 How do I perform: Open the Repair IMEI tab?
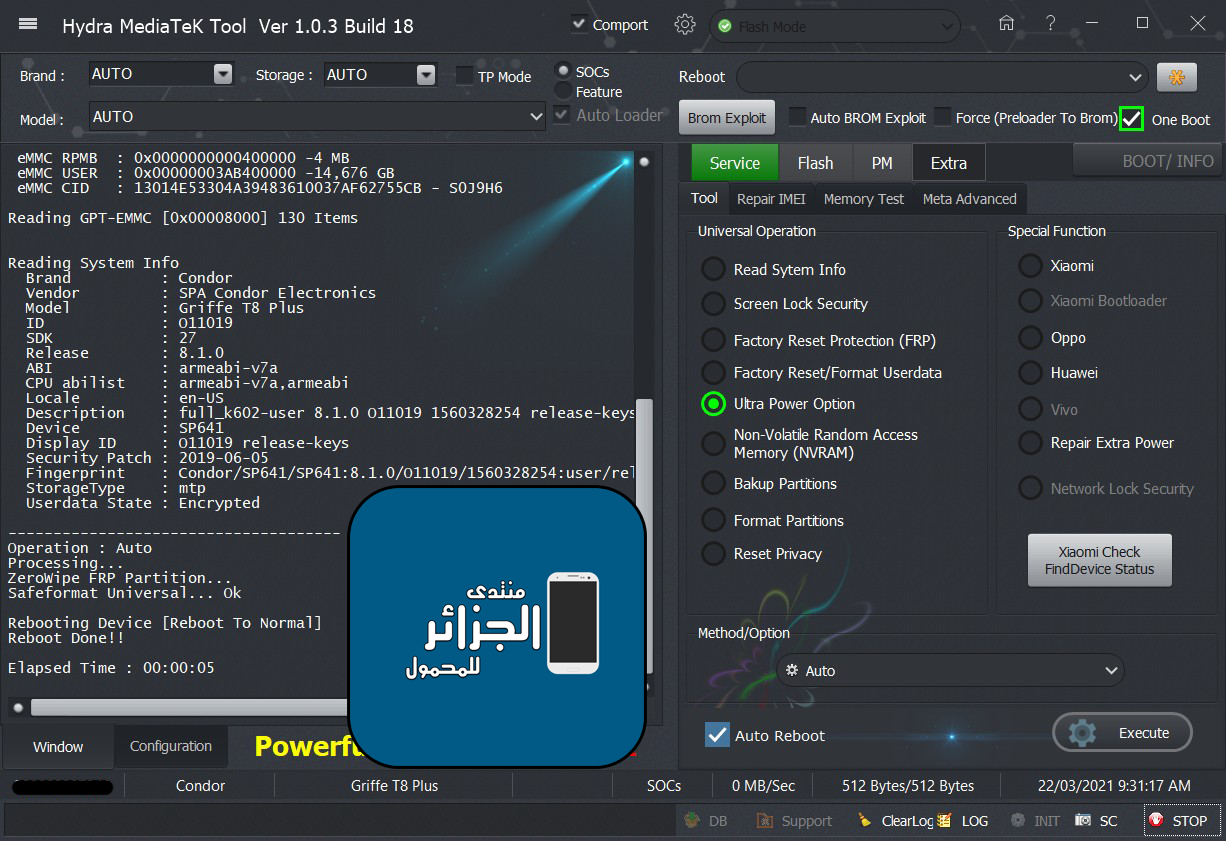pyautogui.click(x=771, y=199)
